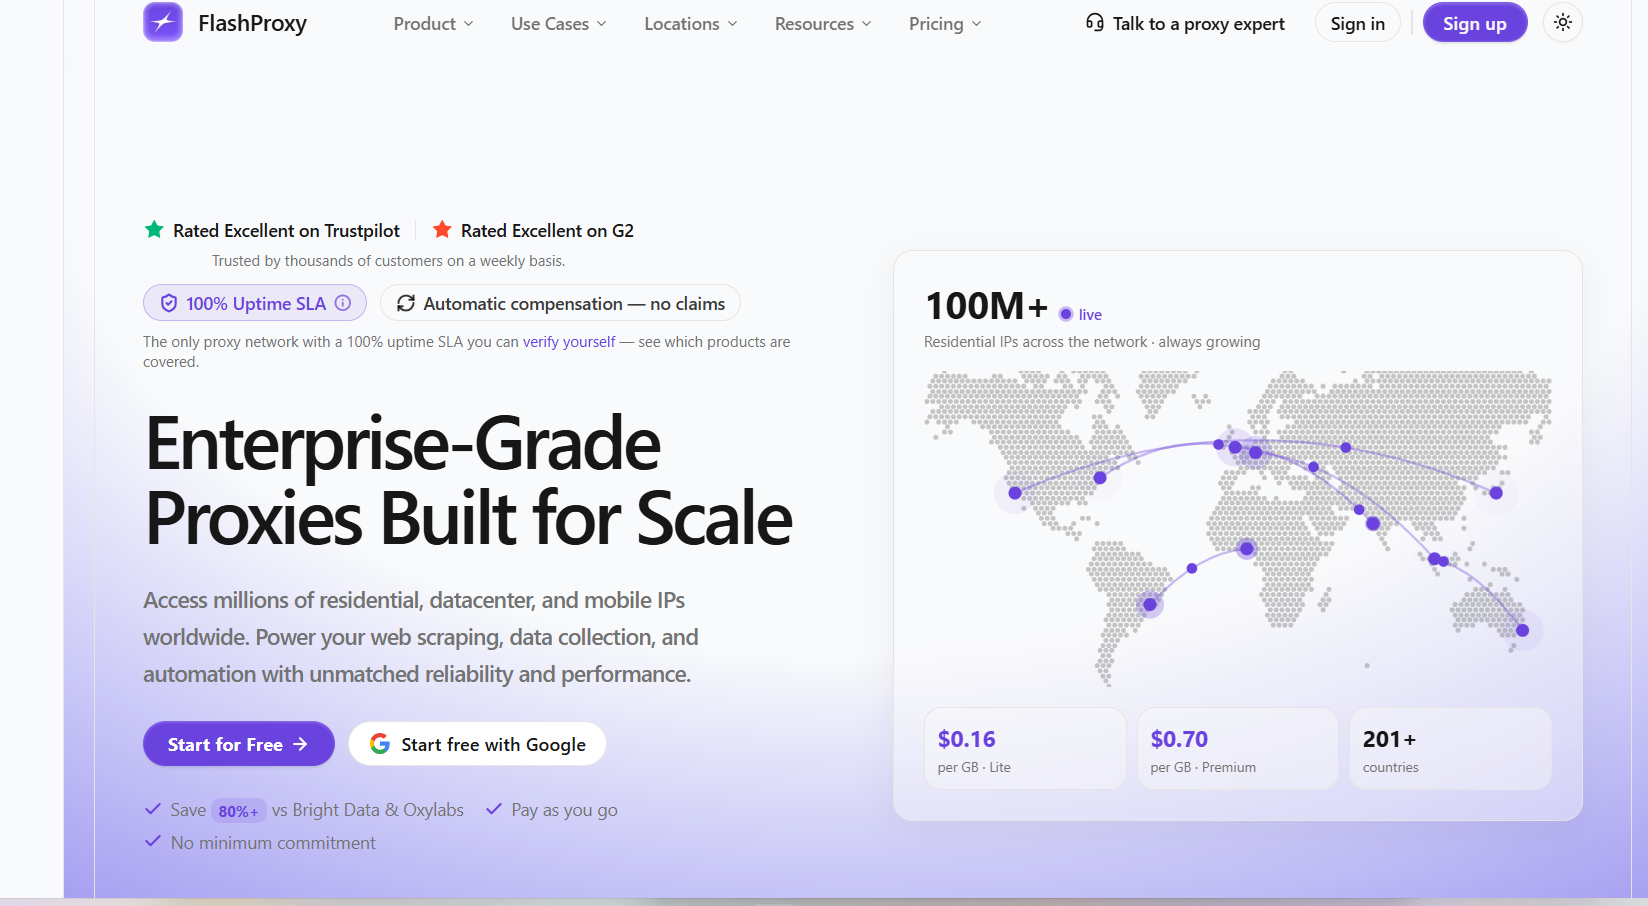Click the Start for Free button
The width and height of the screenshot is (1648, 906).
(239, 744)
